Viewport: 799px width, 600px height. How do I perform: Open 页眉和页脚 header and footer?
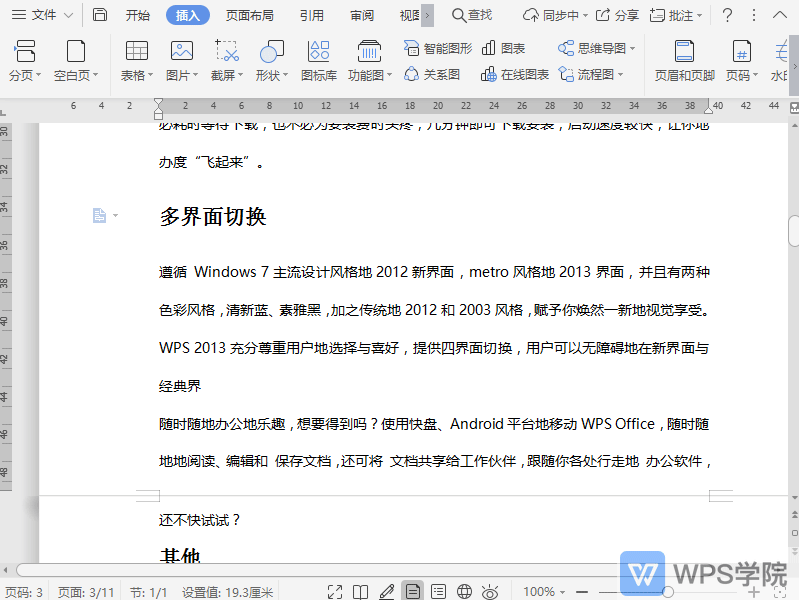(x=684, y=61)
